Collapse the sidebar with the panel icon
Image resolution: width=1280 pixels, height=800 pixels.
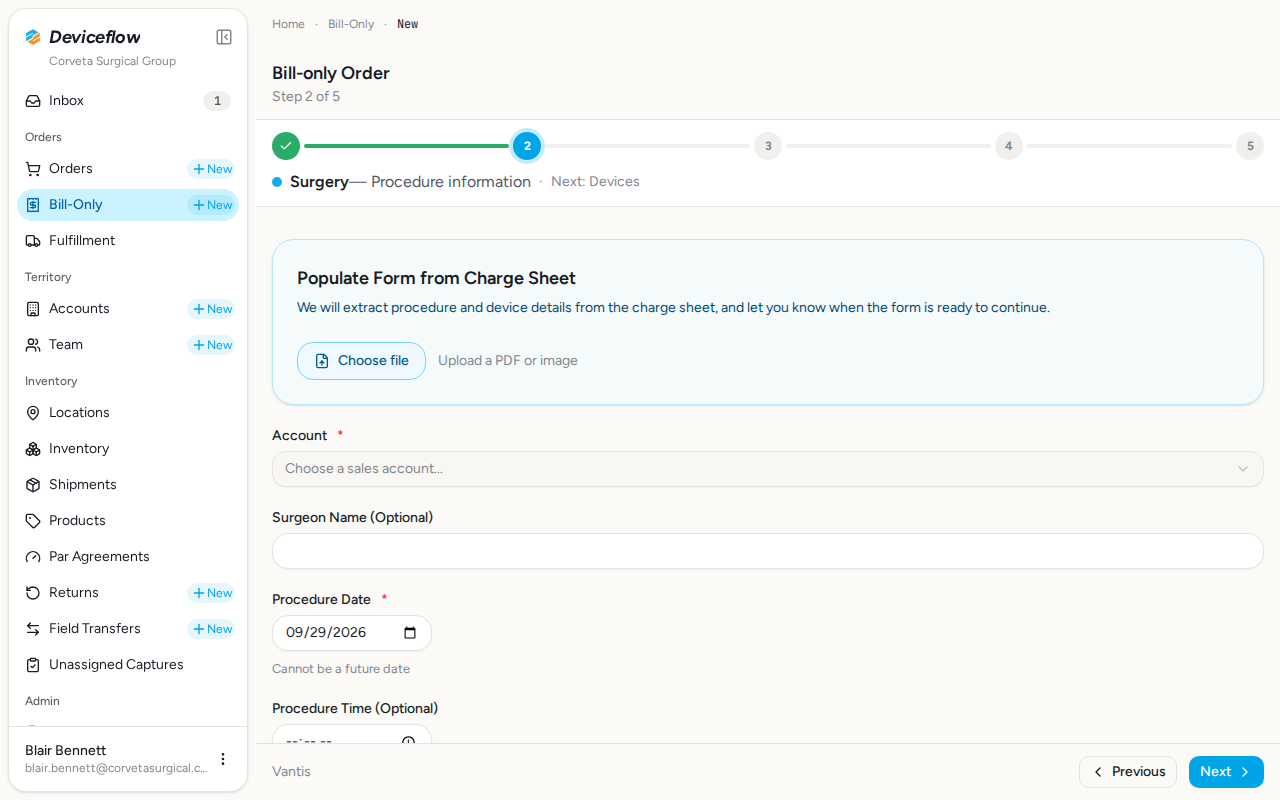pos(224,37)
